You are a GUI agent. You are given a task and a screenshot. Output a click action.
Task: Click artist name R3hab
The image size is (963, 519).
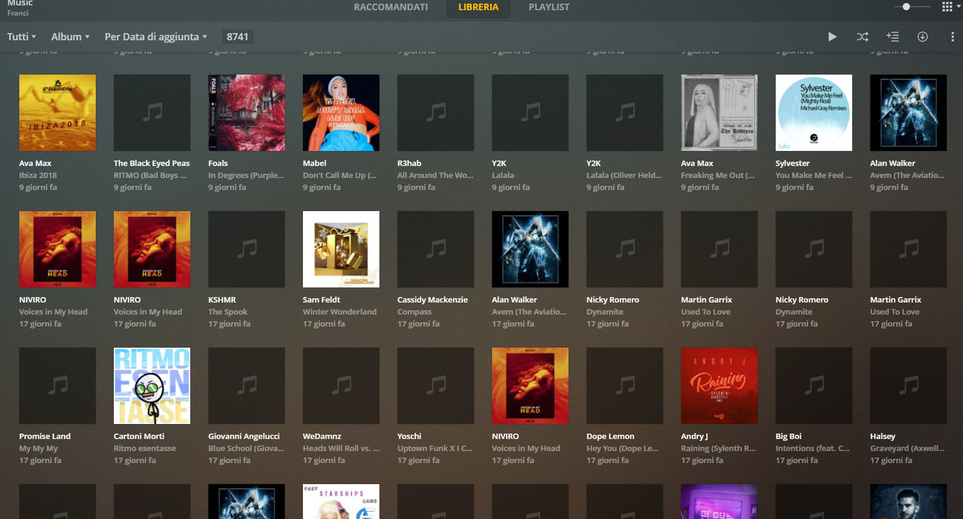409,163
